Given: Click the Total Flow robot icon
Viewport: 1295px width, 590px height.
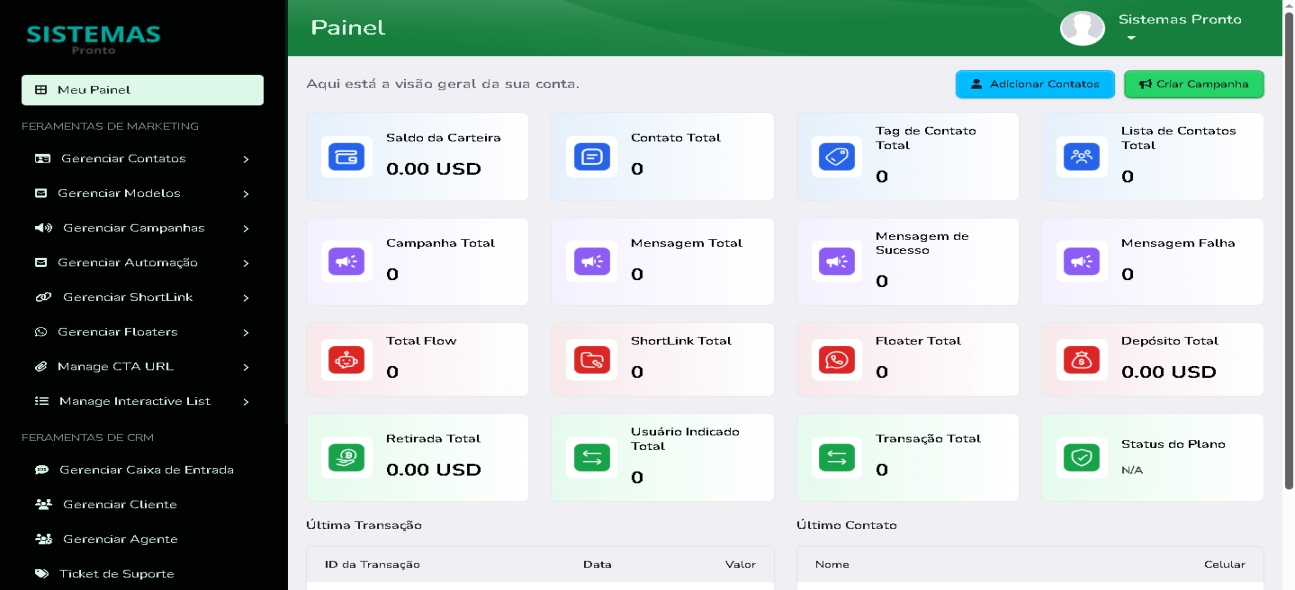Looking at the screenshot, I should point(347,360).
